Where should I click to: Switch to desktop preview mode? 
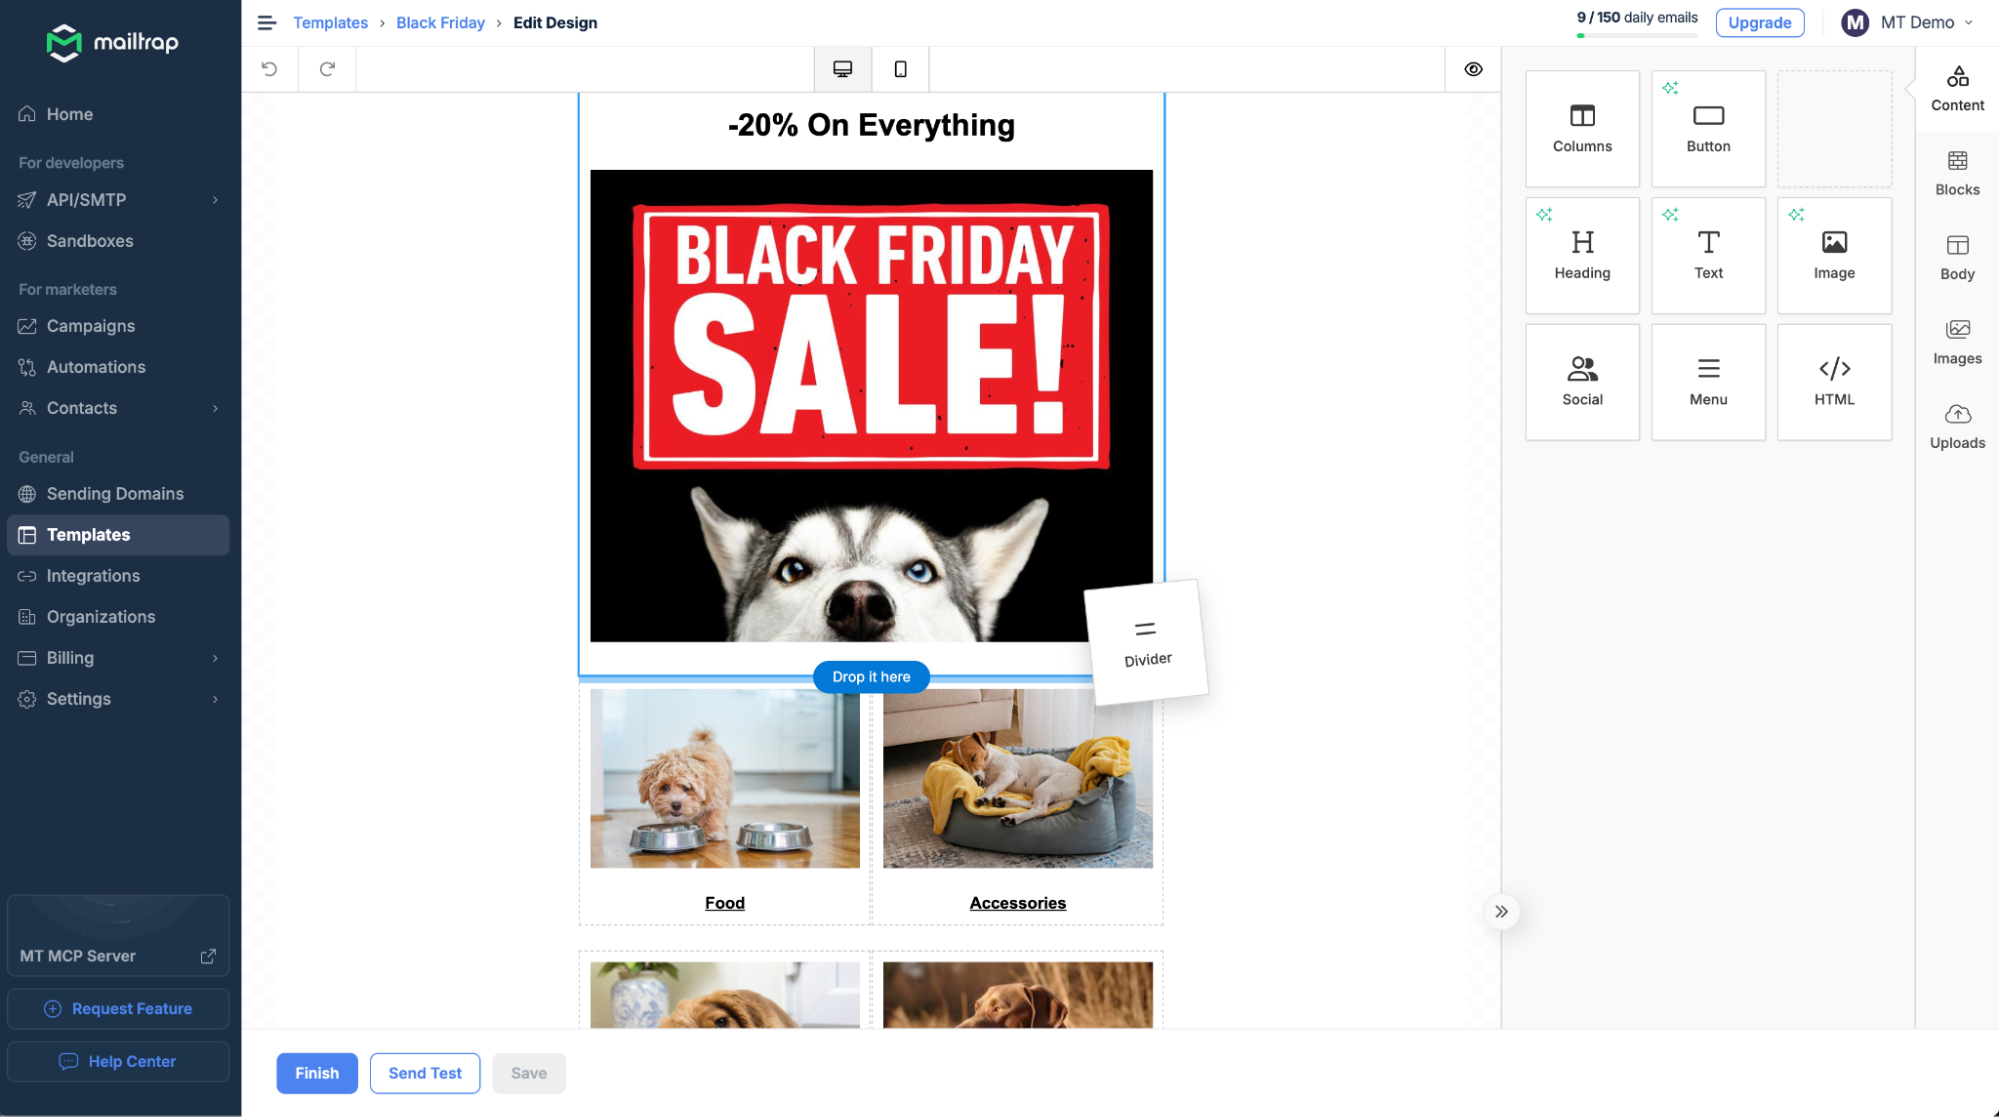coord(843,69)
